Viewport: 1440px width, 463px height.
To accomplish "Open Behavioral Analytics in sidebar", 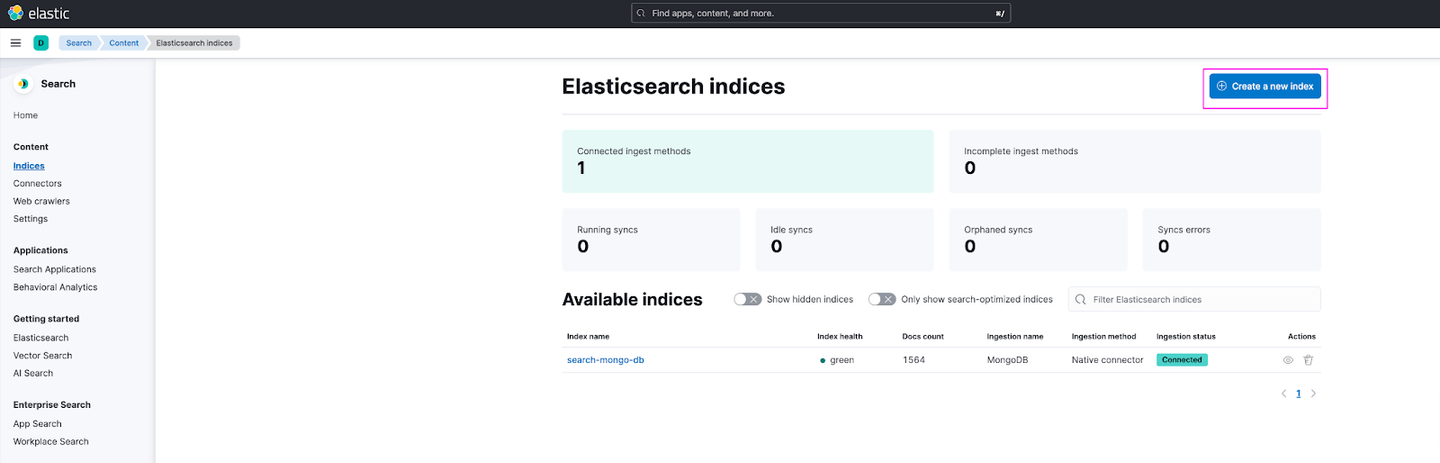I will (x=55, y=287).
